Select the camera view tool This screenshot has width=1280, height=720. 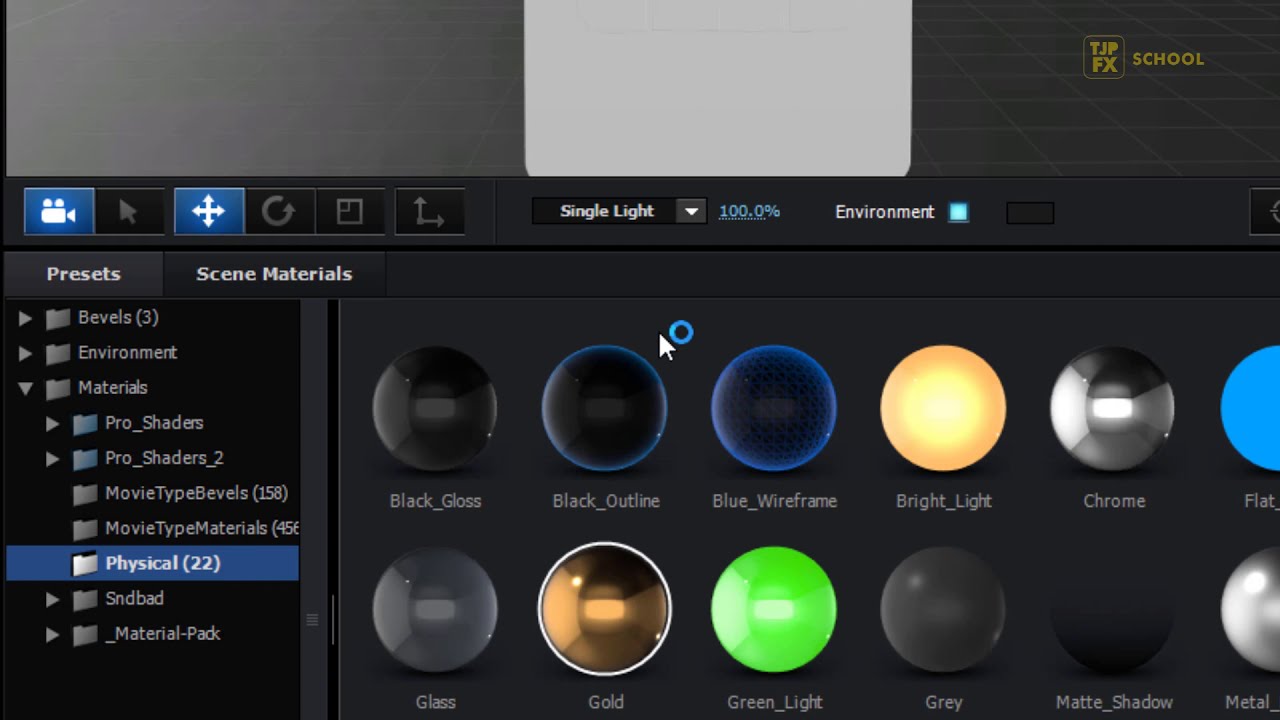pyautogui.click(x=59, y=211)
